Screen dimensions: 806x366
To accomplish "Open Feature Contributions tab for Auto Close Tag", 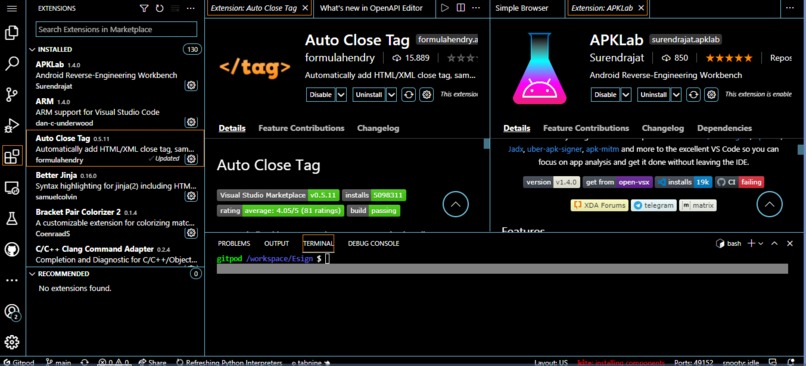I will (301, 128).
